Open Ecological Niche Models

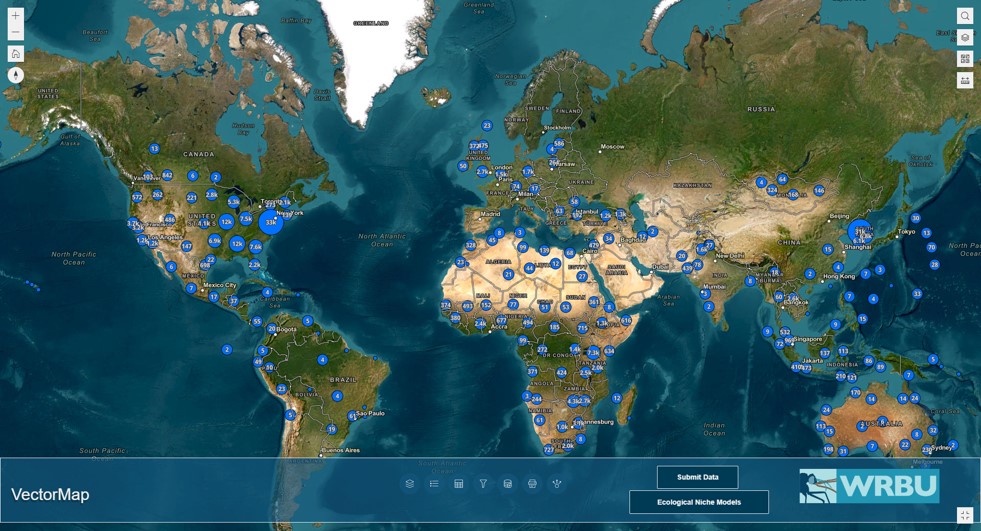tap(699, 502)
